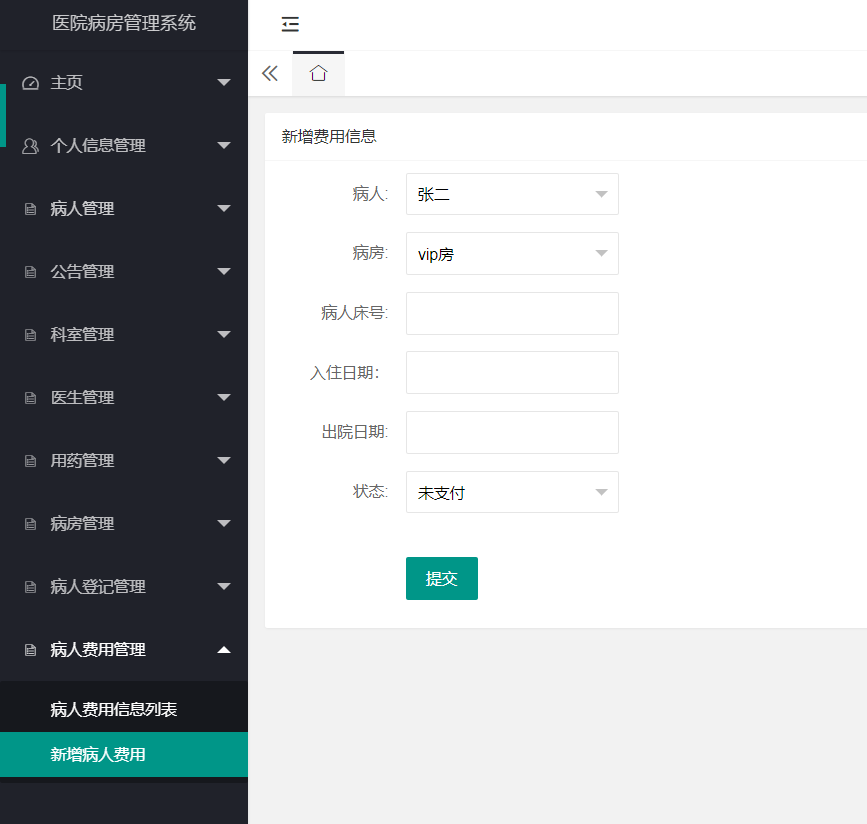Click the double-left arrow tab scroller
Screen dimensions: 867x824
click(270, 73)
